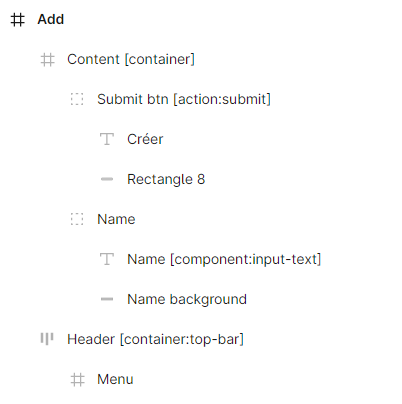Select the Menu frame layer
Screen dimensions: 402x404
point(115,379)
